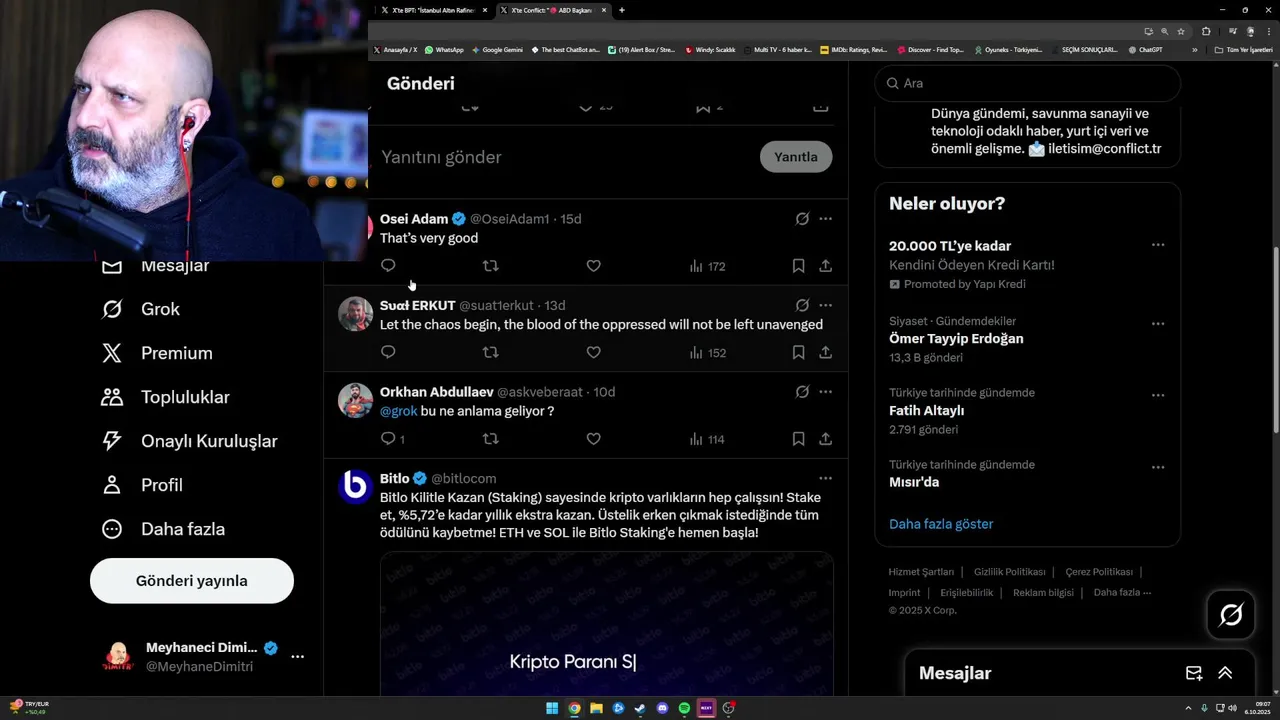The image size is (1280, 720).
Task: Open options for Fatih Altaylı trend
Action: tap(1158, 395)
